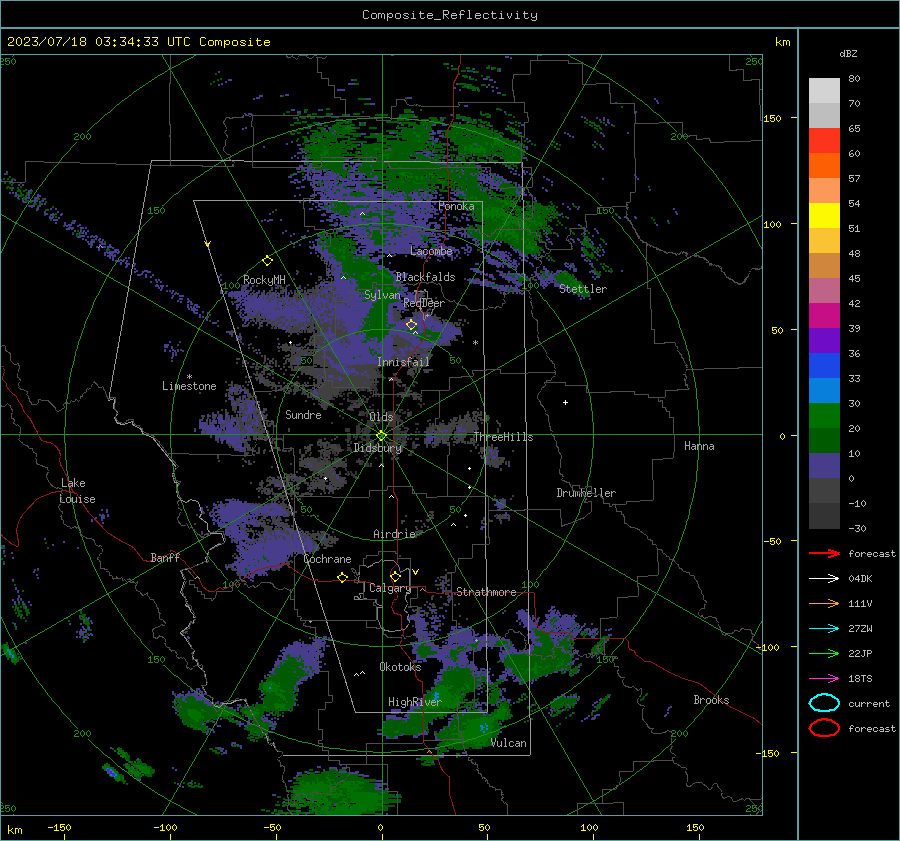Click the purple swatch between 39 and 36 dBZ

tap(824, 341)
